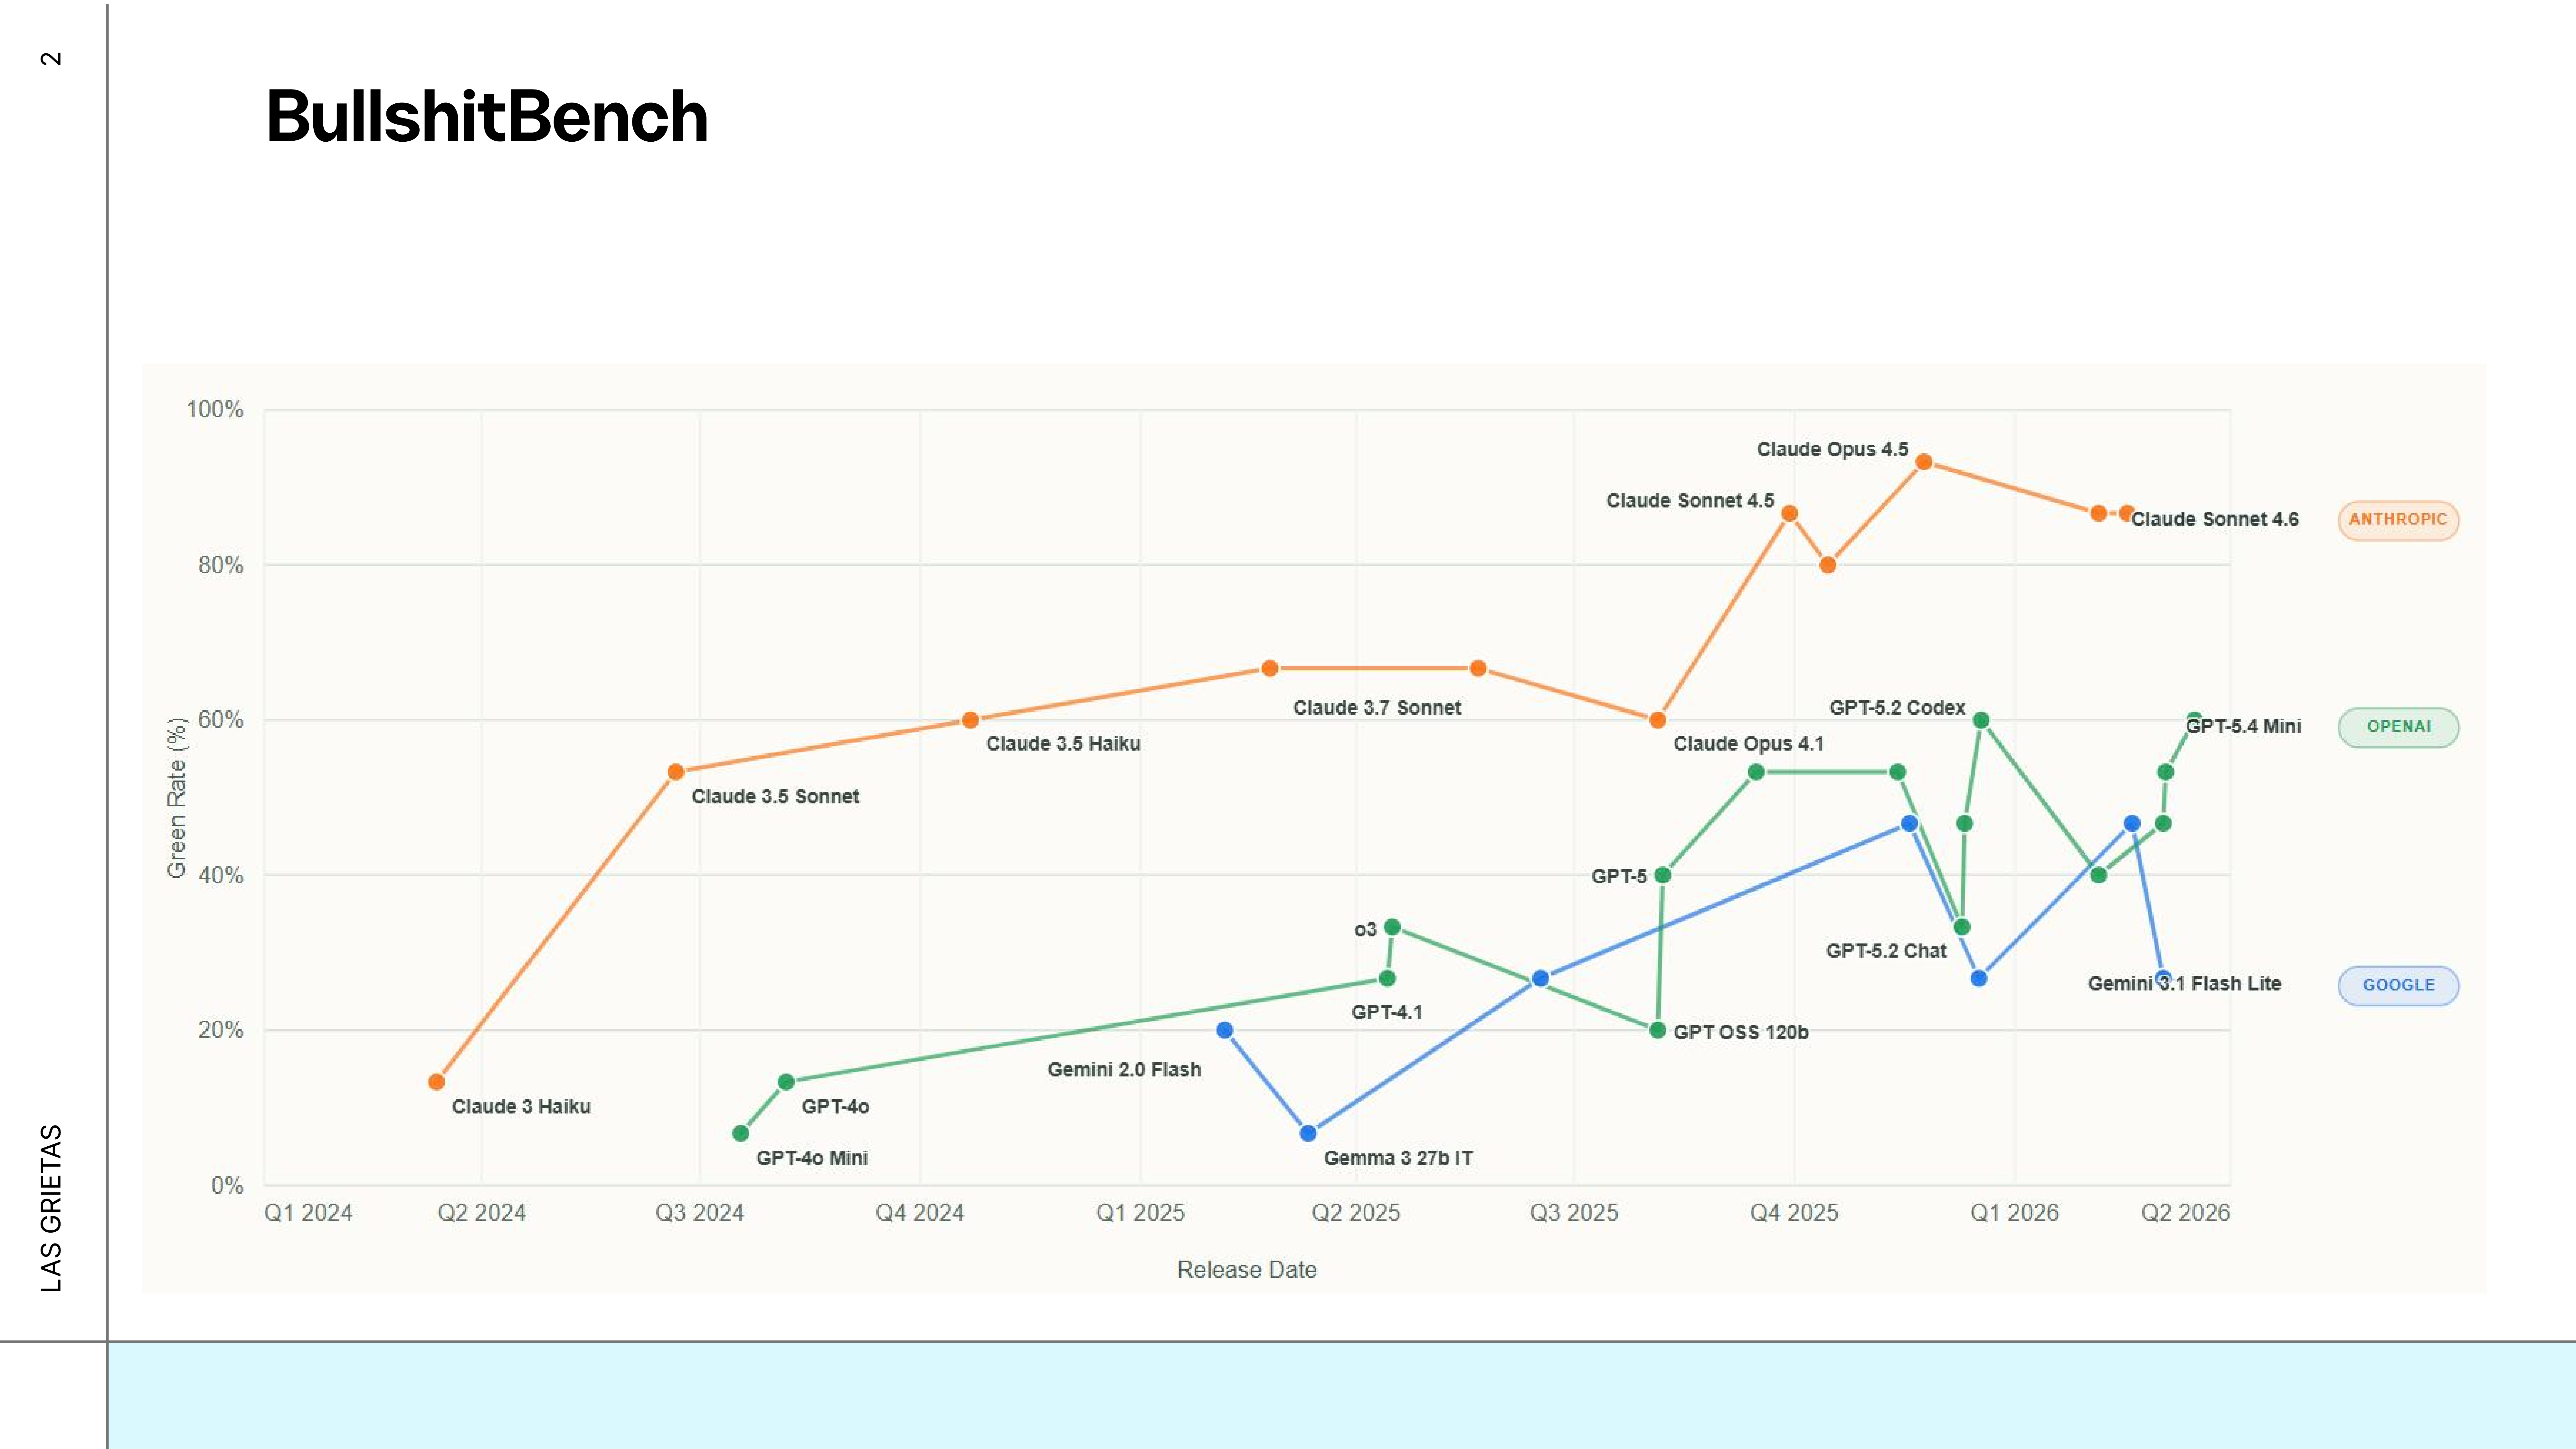Click the Claude 3.5 Haiku data point

tap(970, 720)
